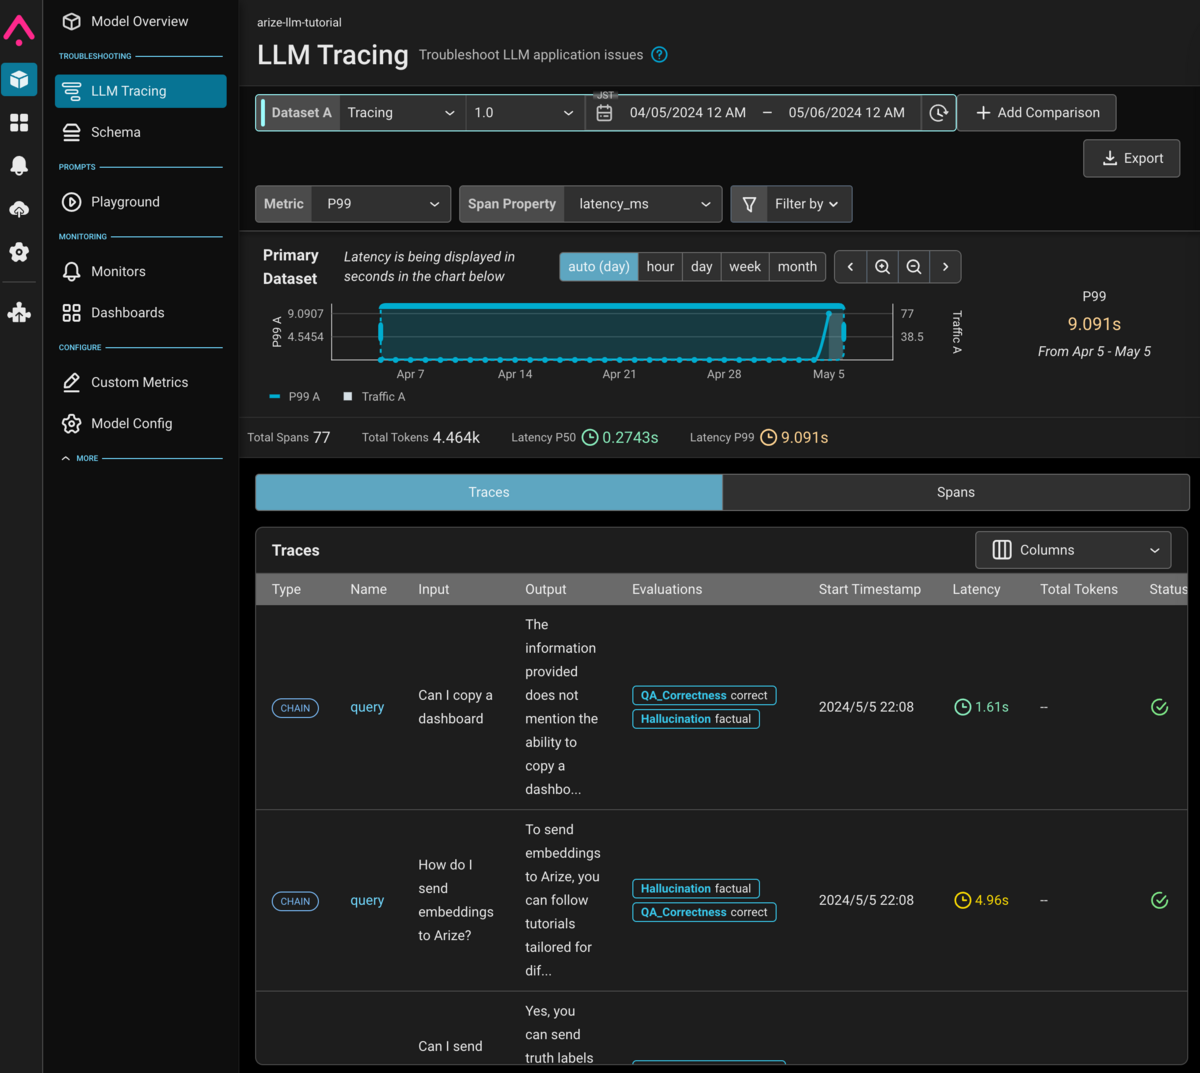
Task: Click the QA_Correctness correct tag in first row
Action: [x=704, y=695]
